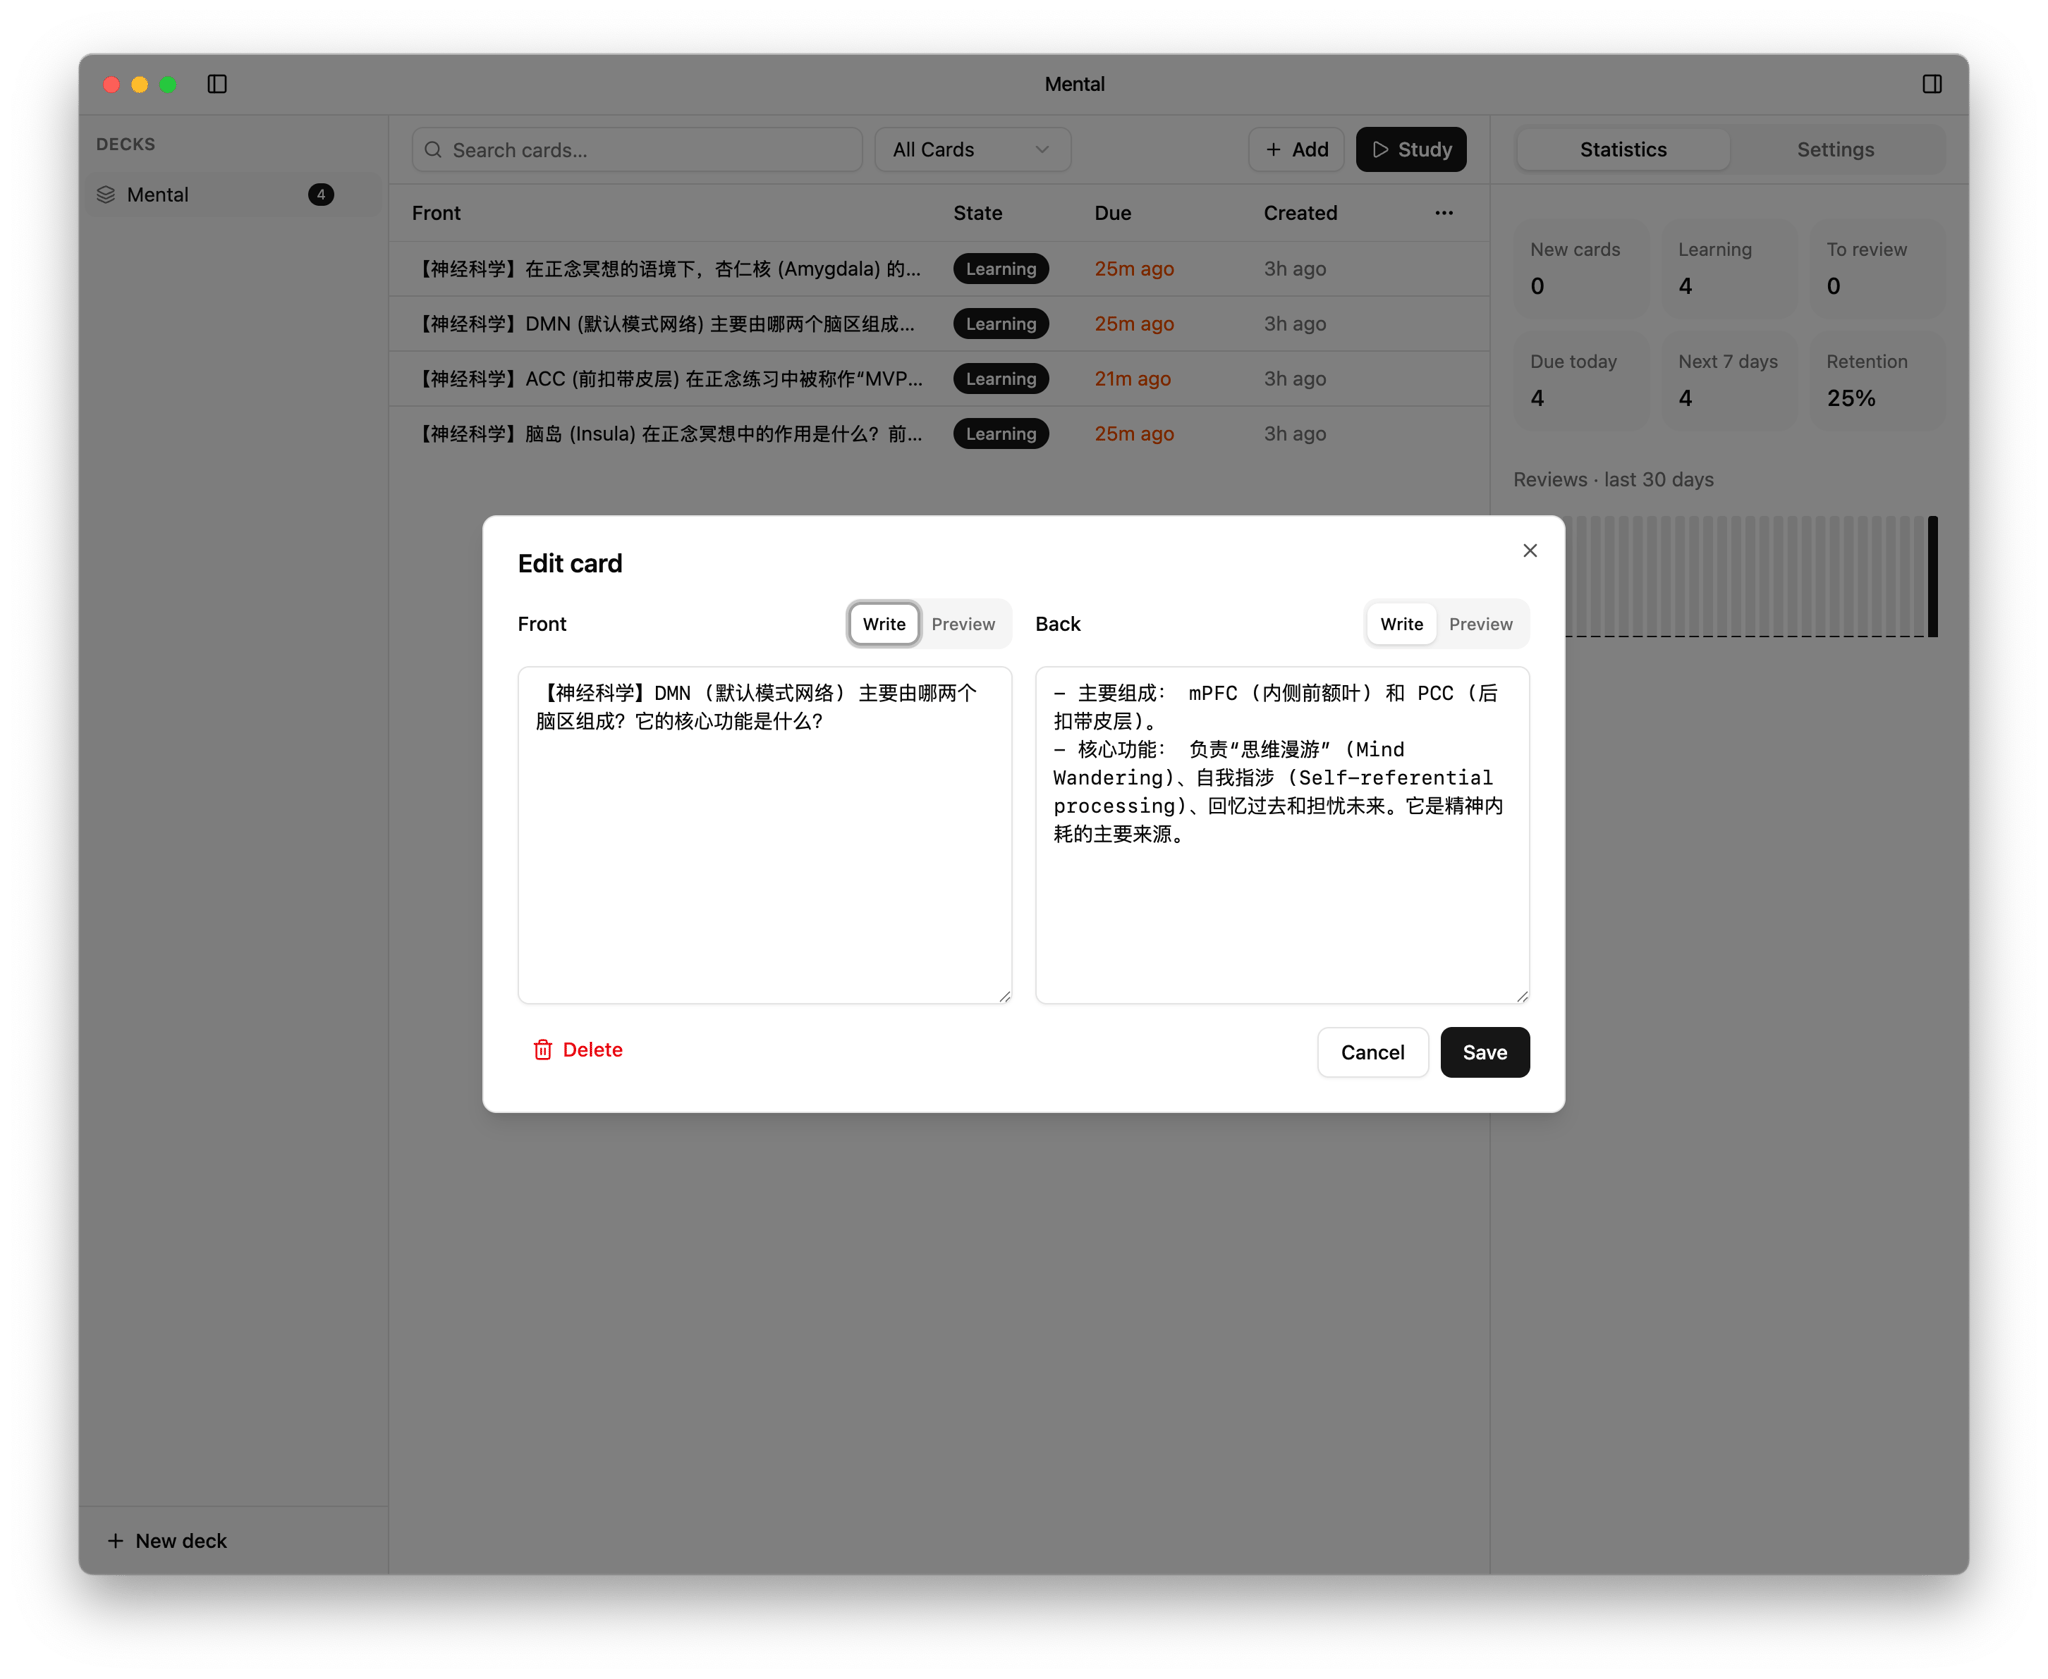Screen dimensions: 2048x1679
Task: Switch to the Settings tab
Action: (1835, 150)
